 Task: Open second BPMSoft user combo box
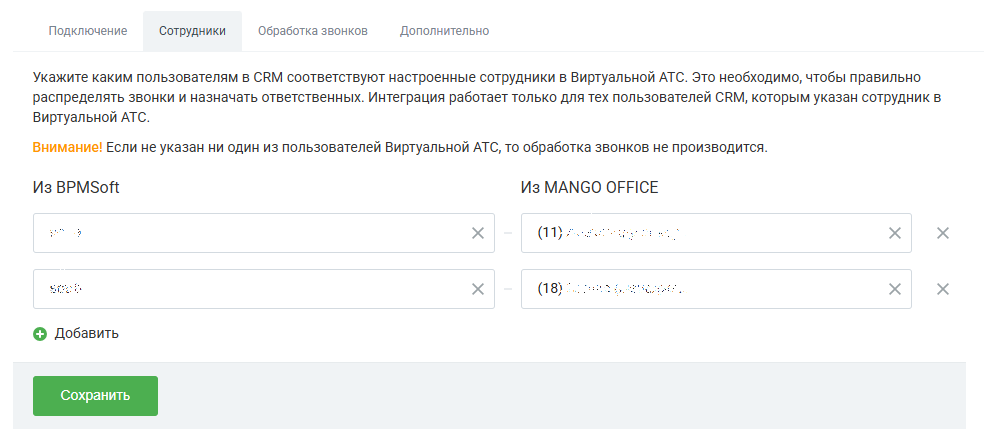264,289
